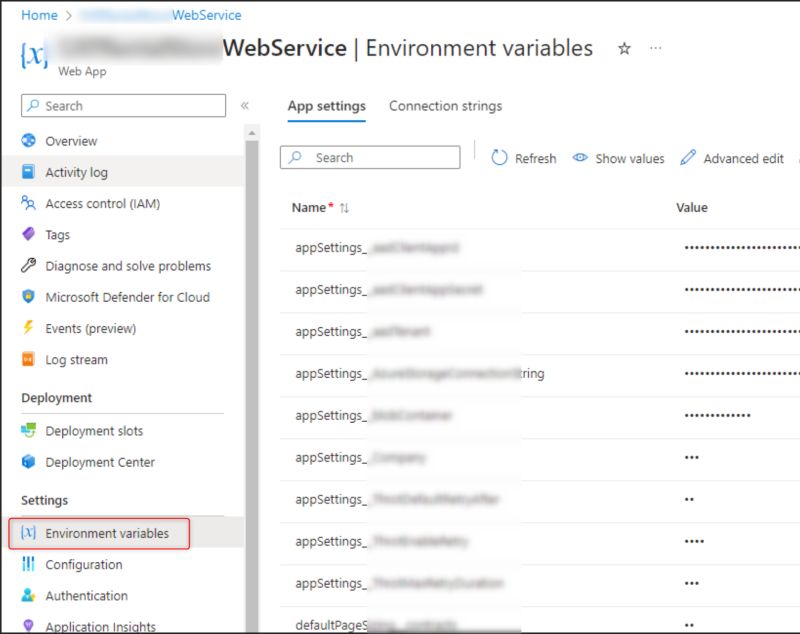
Task: Click the app settings search box
Action: coord(370,157)
